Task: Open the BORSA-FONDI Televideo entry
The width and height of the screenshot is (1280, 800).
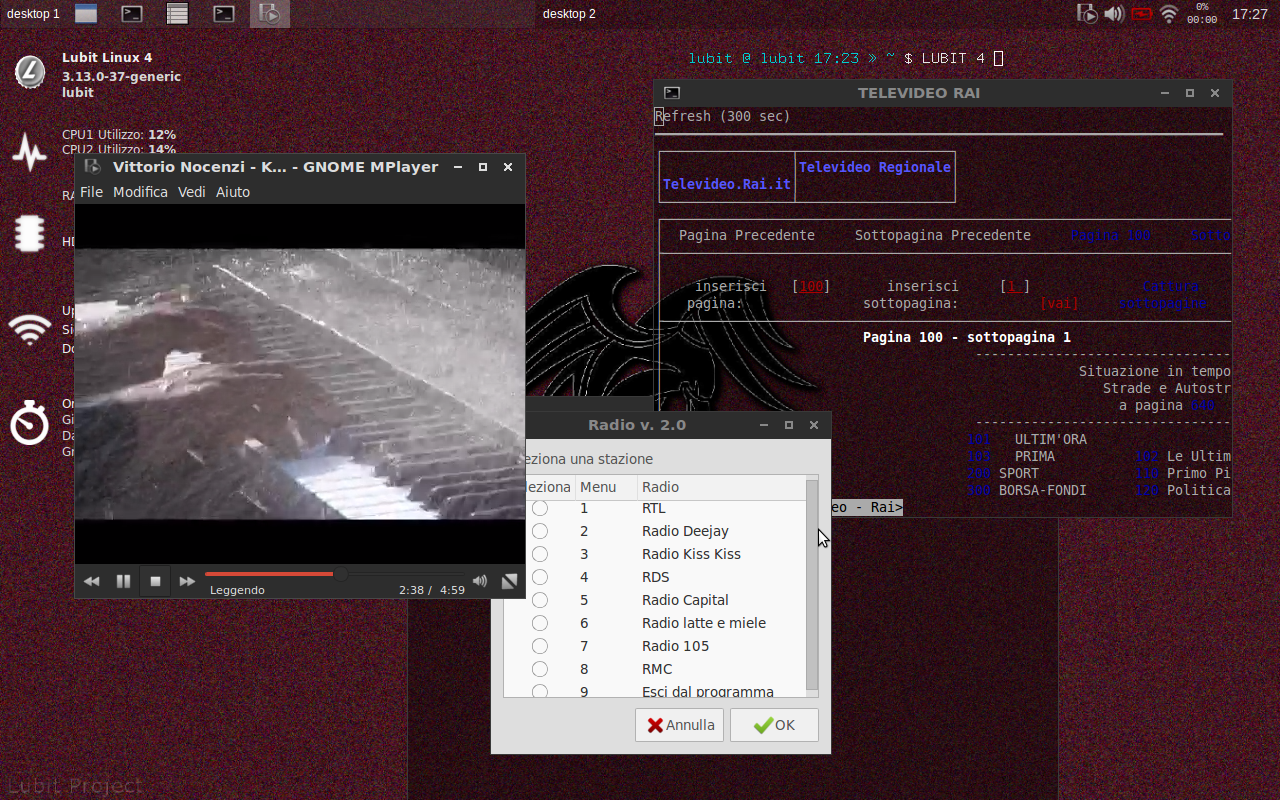Action: point(1043,490)
